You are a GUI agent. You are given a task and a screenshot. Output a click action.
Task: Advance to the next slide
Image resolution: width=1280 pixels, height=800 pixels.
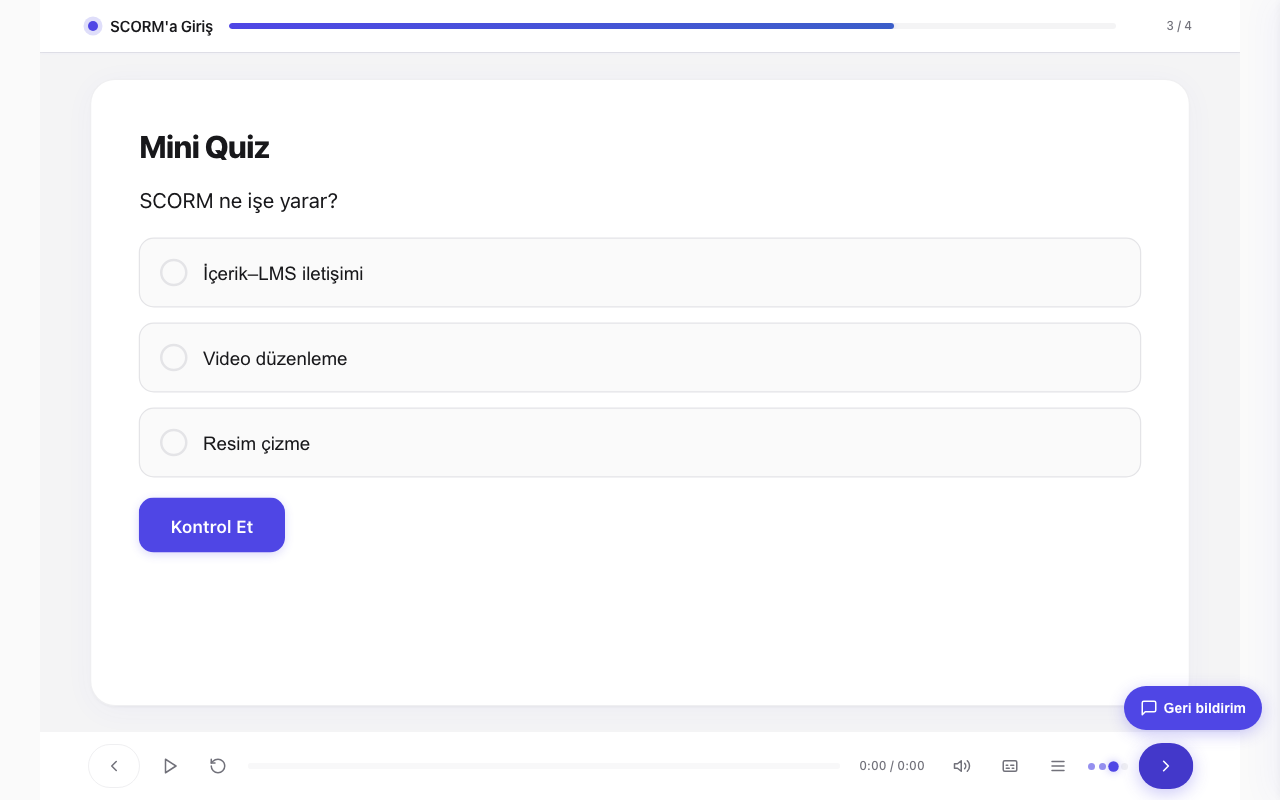point(1166,766)
